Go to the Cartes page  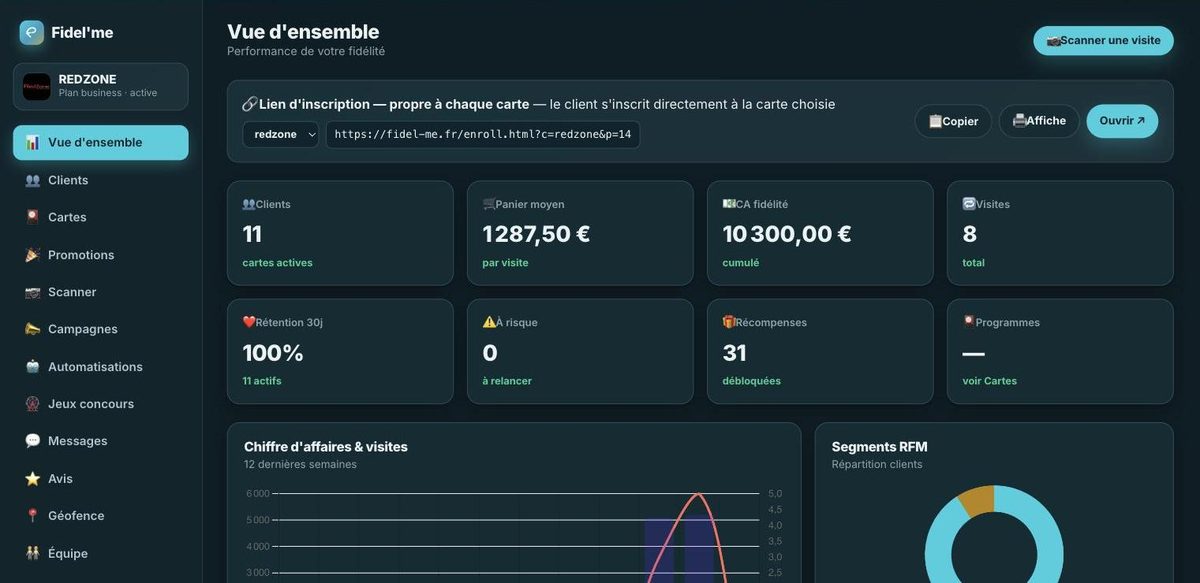pos(101,217)
